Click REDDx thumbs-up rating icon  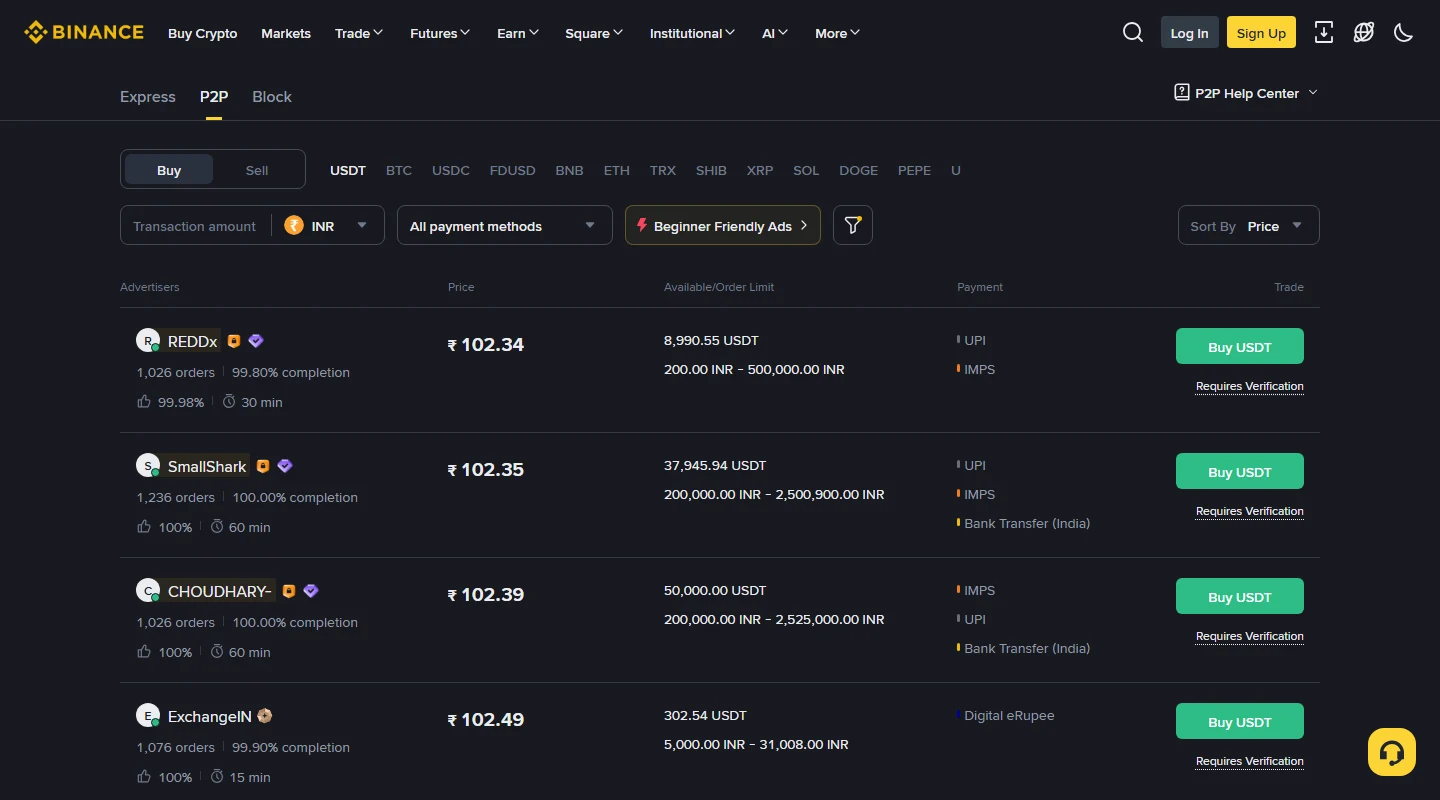[144, 401]
